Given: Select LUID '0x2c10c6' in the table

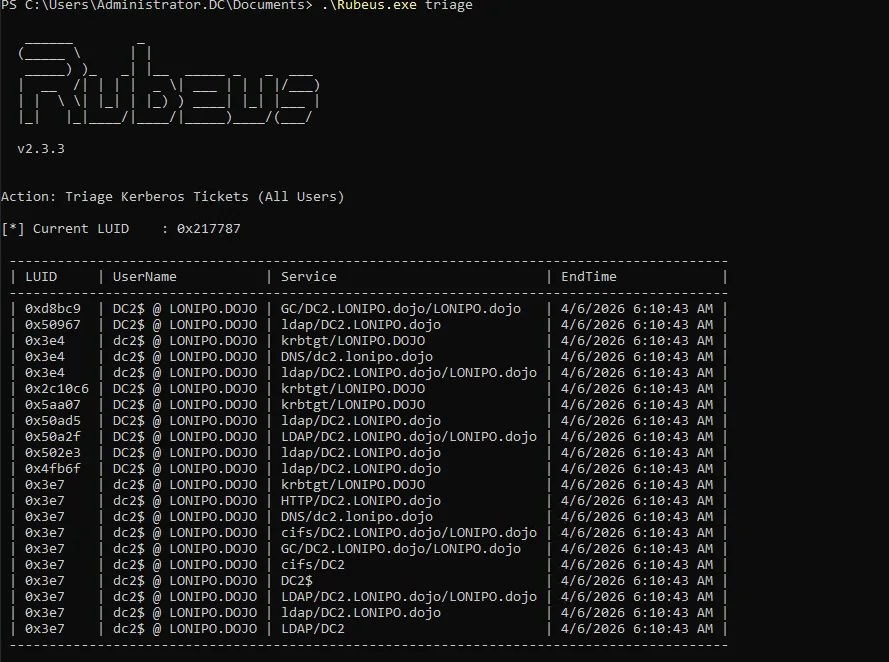Looking at the screenshot, I should 57,389.
